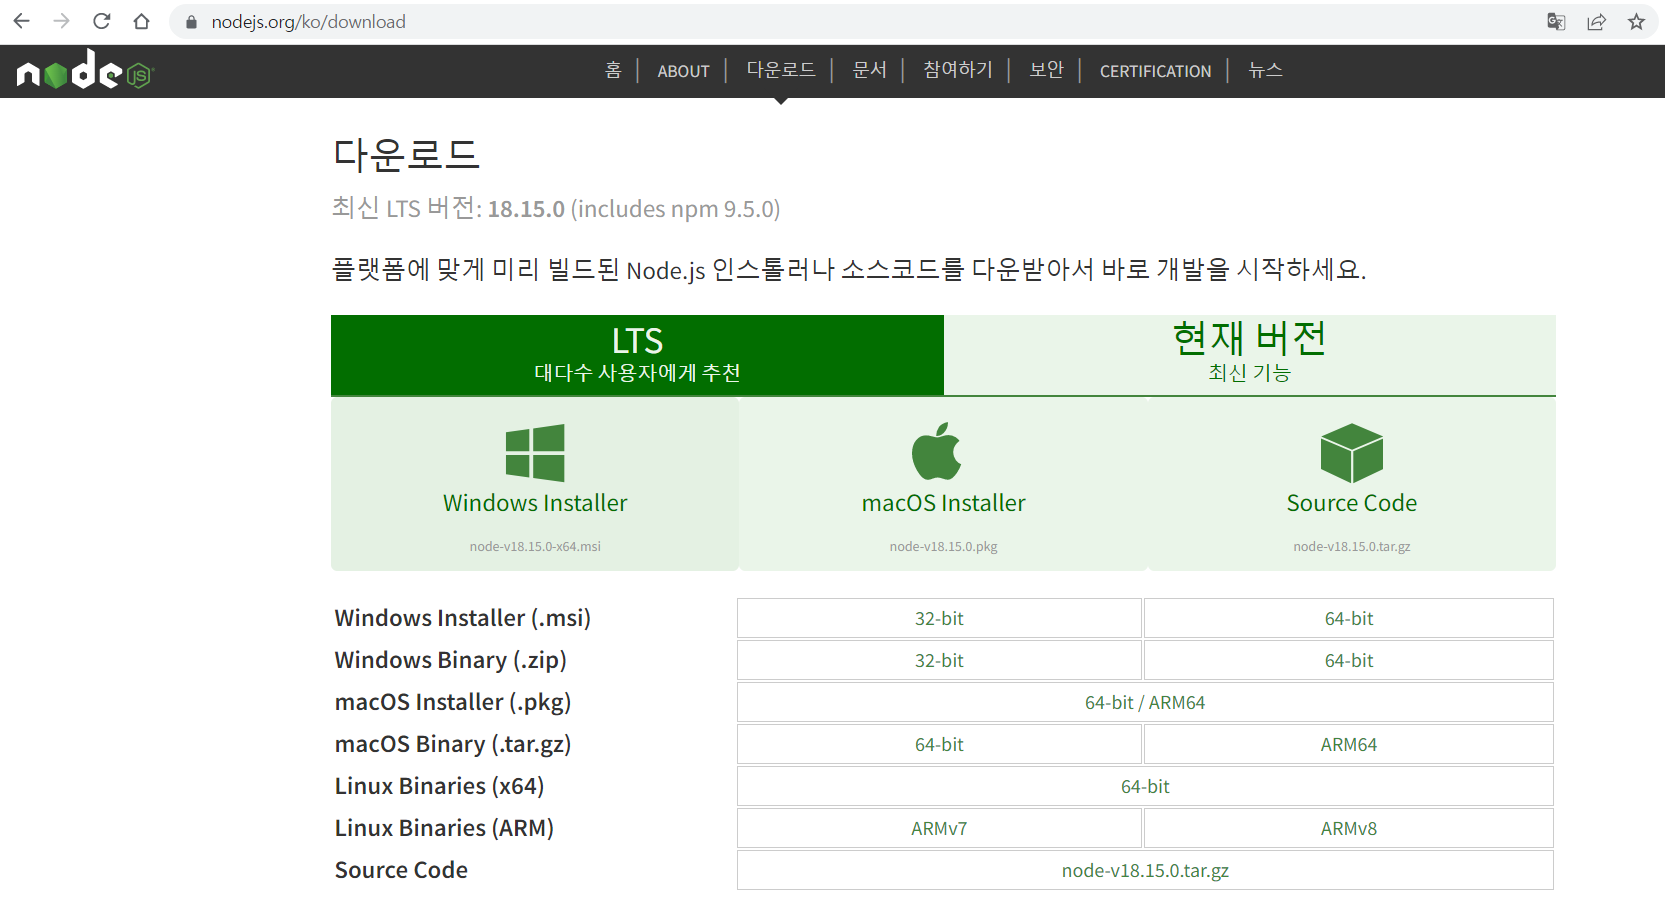Click node-v18.15.0.pkg filename
This screenshot has width=1665, height=917.
tap(943, 547)
